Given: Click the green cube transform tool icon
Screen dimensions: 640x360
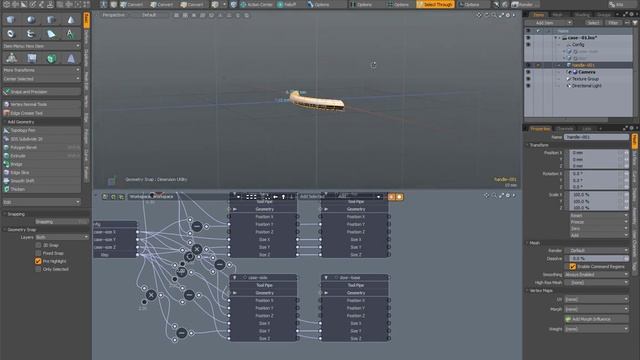Looking at the screenshot, I should [51, 59].
